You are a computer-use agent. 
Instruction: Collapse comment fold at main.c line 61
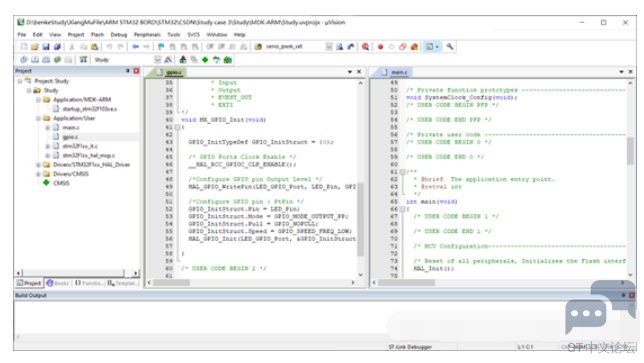pyautogui.click(x=402, y=172)
